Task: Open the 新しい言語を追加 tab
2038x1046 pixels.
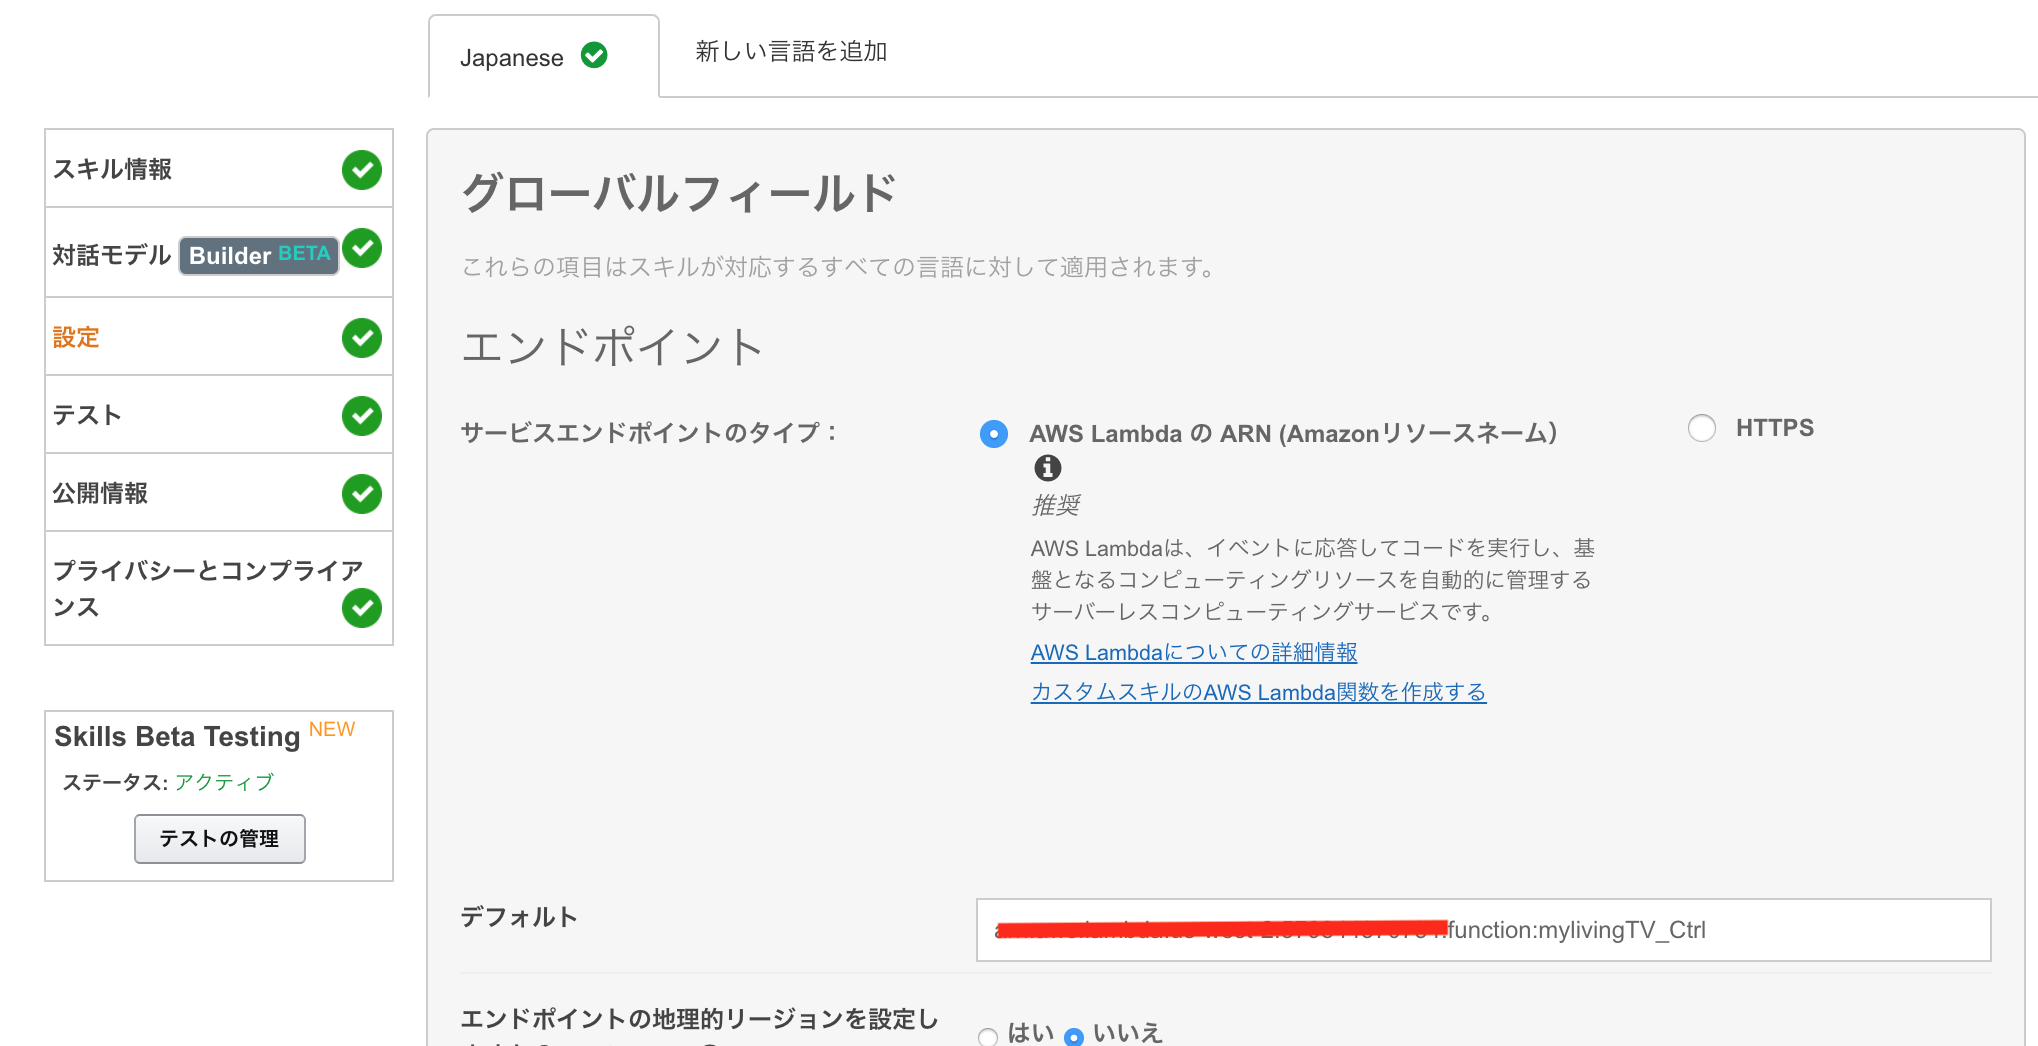Action: coord(791,51)
